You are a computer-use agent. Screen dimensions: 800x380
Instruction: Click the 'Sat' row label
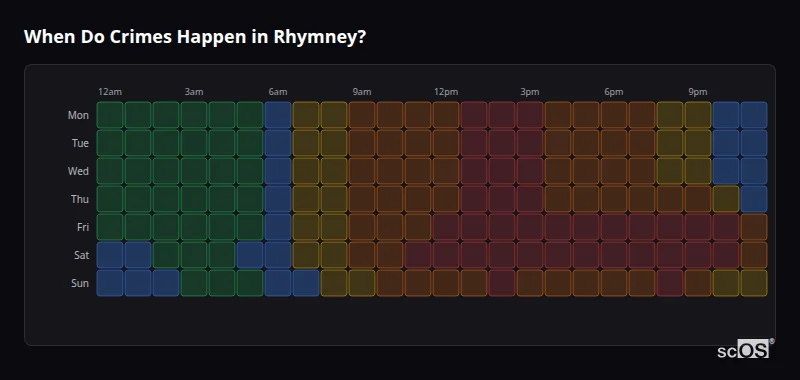click(x=81, y=256)
